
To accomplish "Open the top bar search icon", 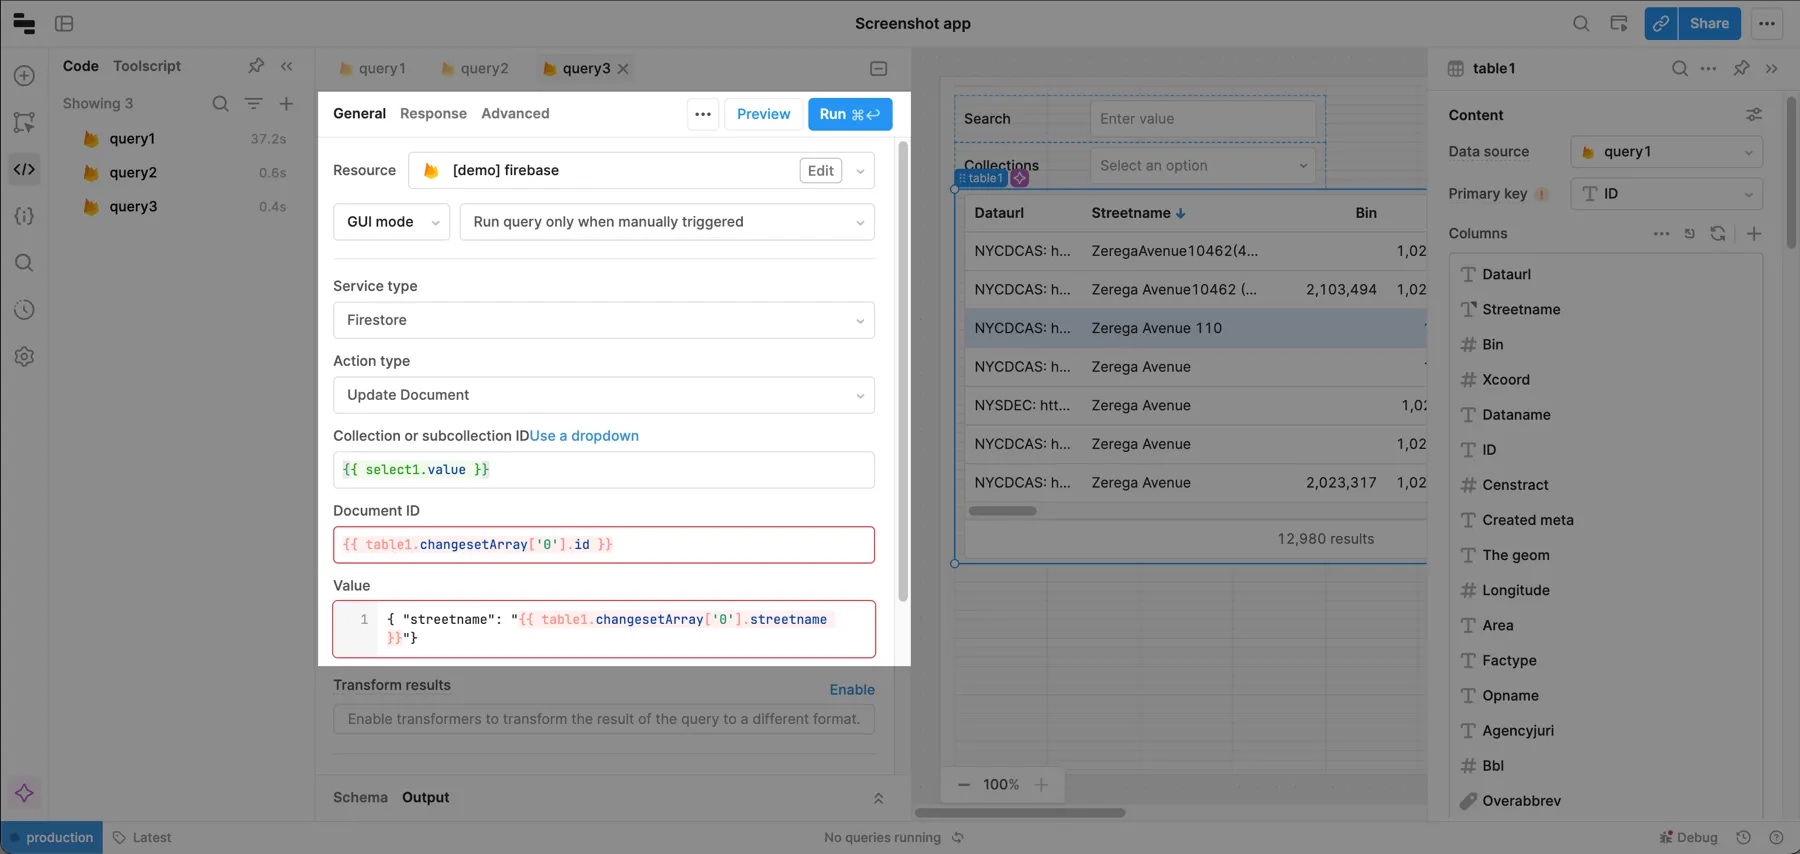I will tap(1580, 23).
